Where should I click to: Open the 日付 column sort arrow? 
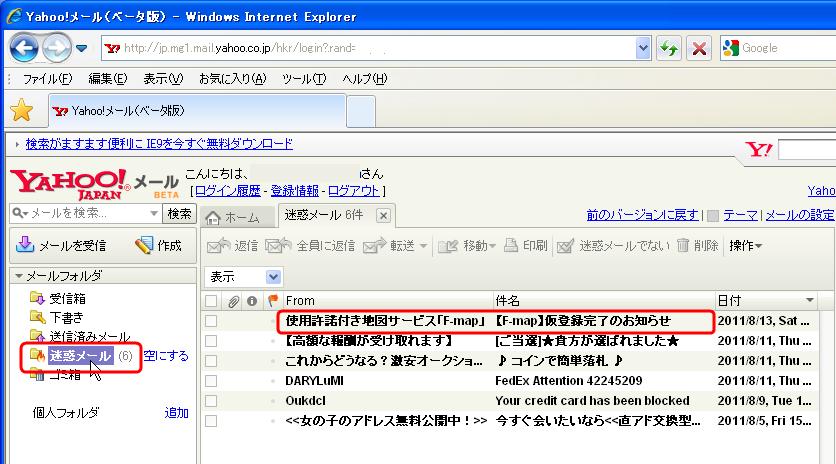pyautogui.click(x=810, y=300)
